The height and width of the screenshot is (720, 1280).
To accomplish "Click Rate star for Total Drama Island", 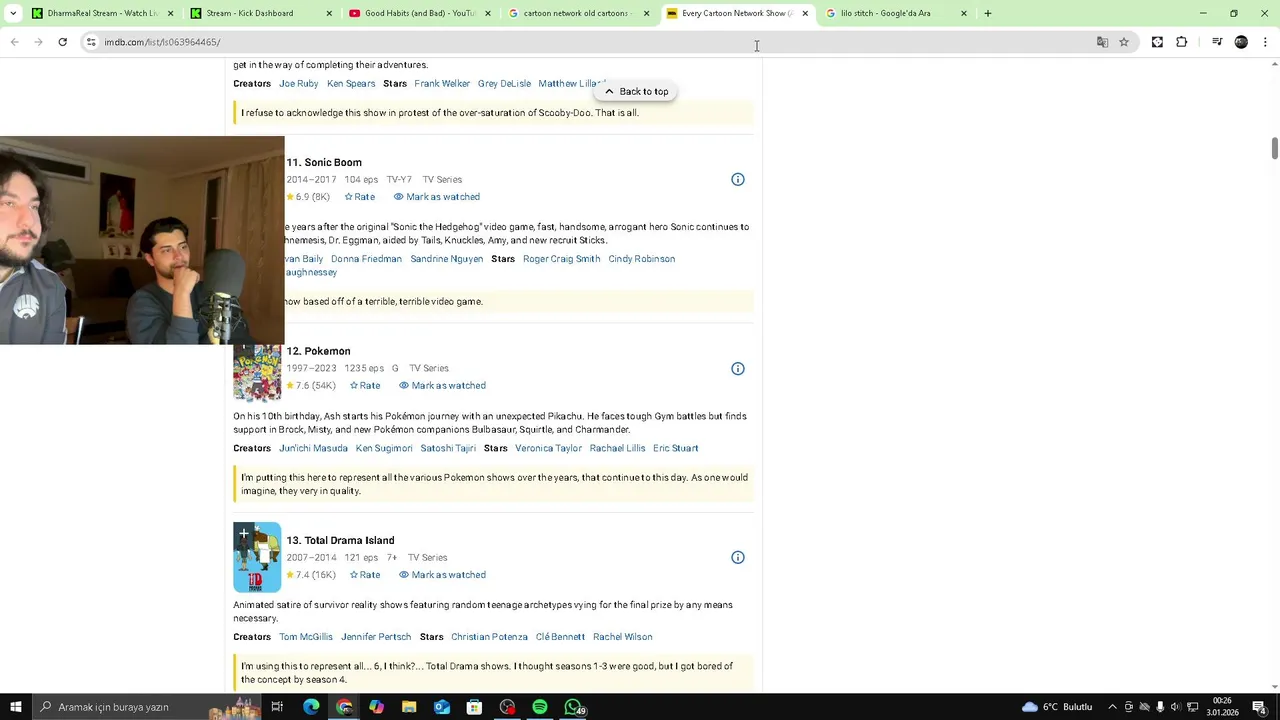I will click(365, 575).
